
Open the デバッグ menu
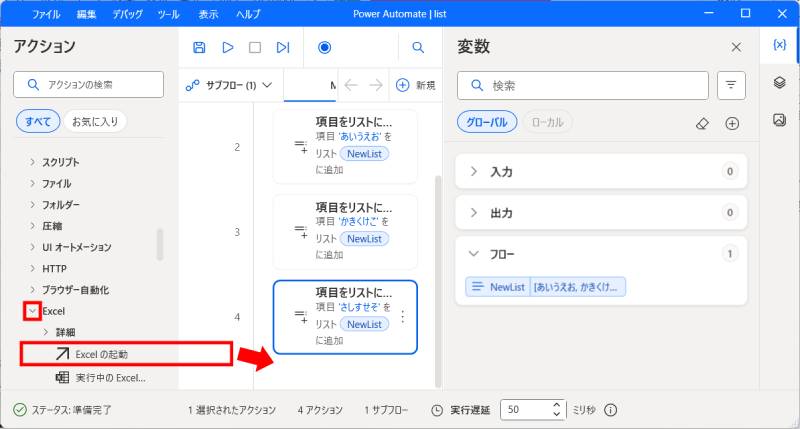(x=128, y=14)
